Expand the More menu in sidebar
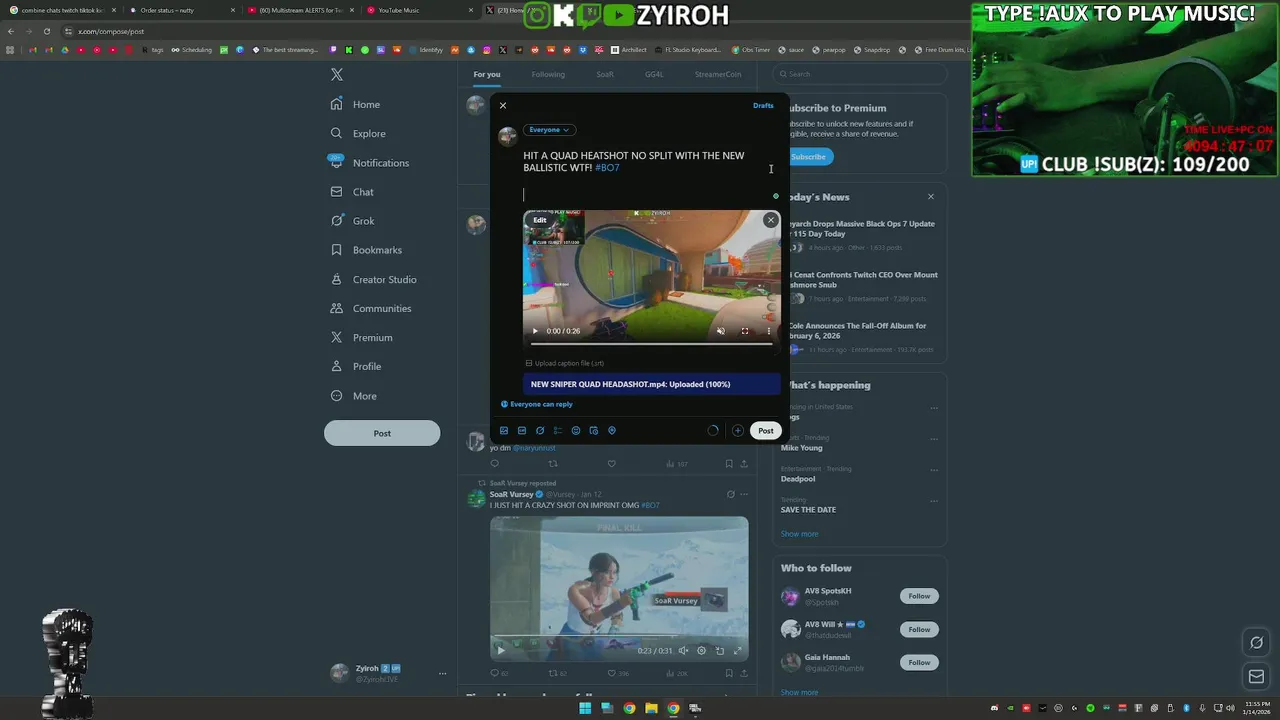Image resolution: width=1280 pixels, height=720 pixels. 353,396
